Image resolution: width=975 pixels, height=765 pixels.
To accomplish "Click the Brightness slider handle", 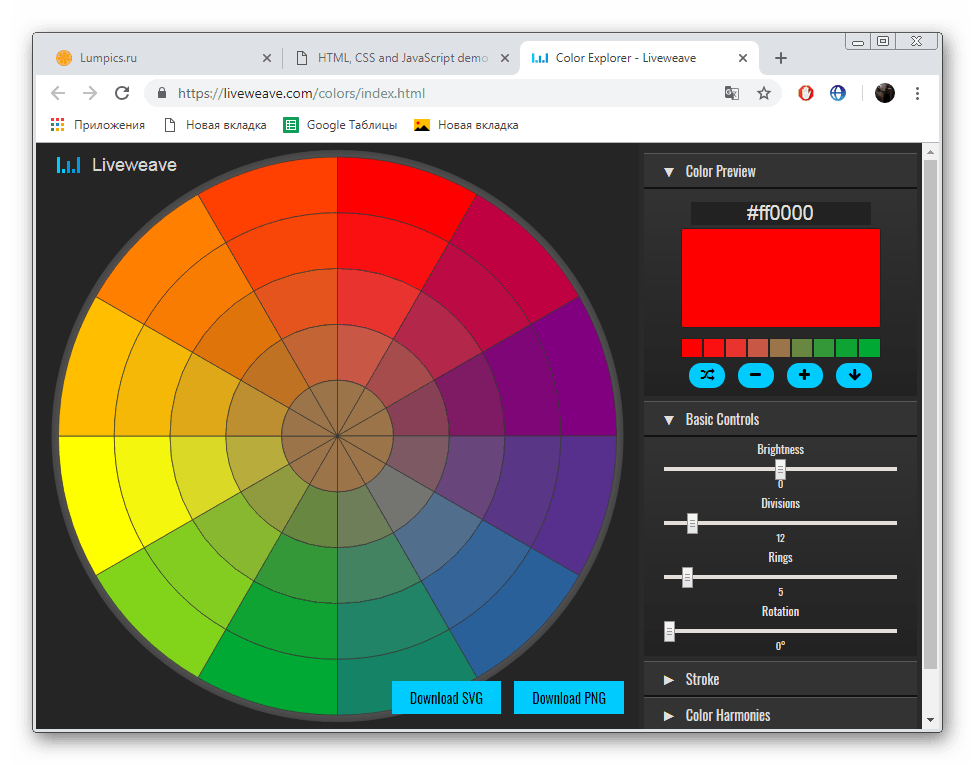I will pos(780,469).
